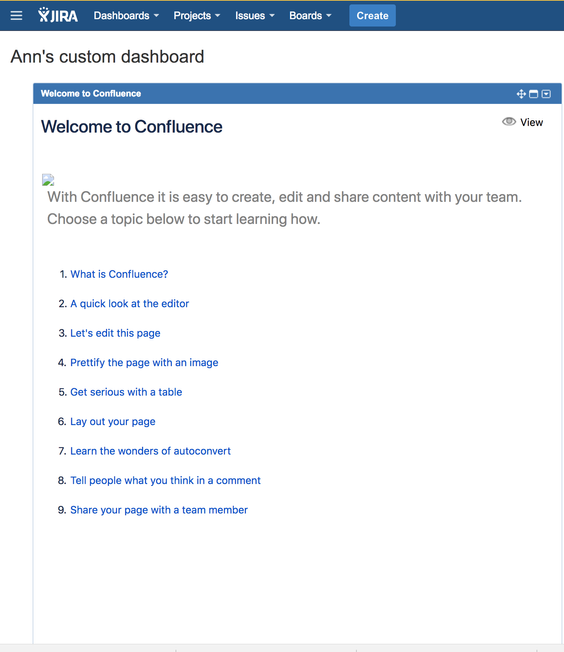Screen dimensions: 564x652
Task: Open the hamburger sidebar menu icon
Action: (x=16, y=16)
